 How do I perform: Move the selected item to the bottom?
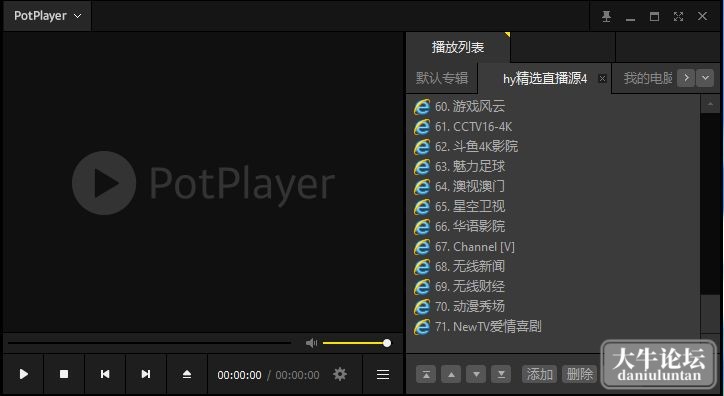click(x=501, y=374)
